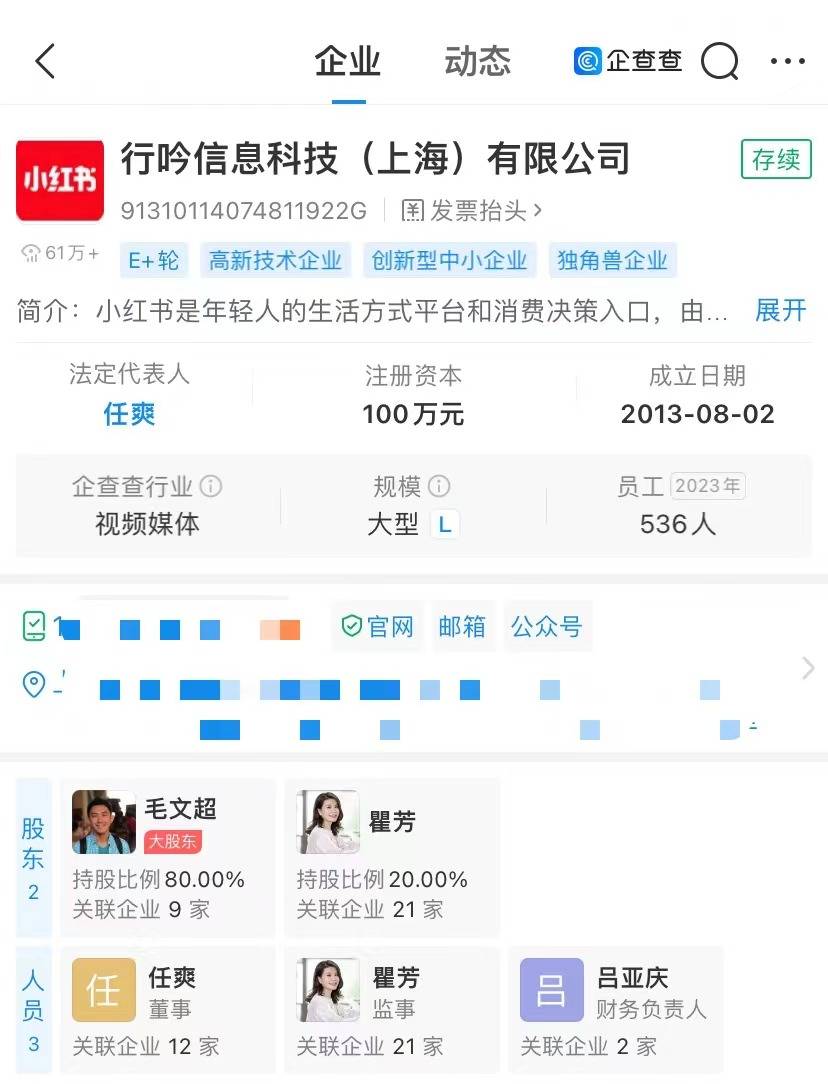Screen dimensions: 828x1084
Task: Switch to the 动态 tab
Action: pos(478,61)
